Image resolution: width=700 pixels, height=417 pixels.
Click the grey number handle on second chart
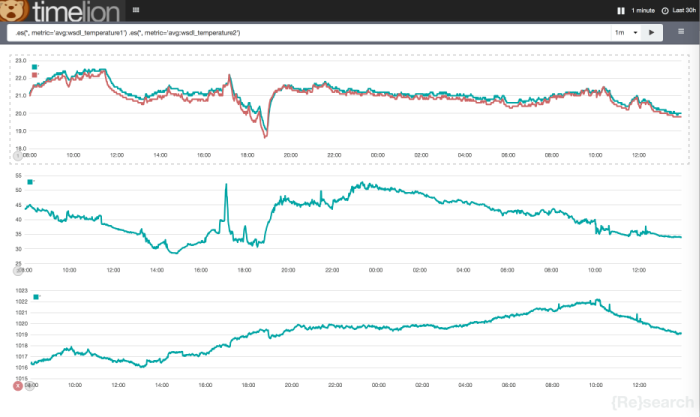point(17,271)
